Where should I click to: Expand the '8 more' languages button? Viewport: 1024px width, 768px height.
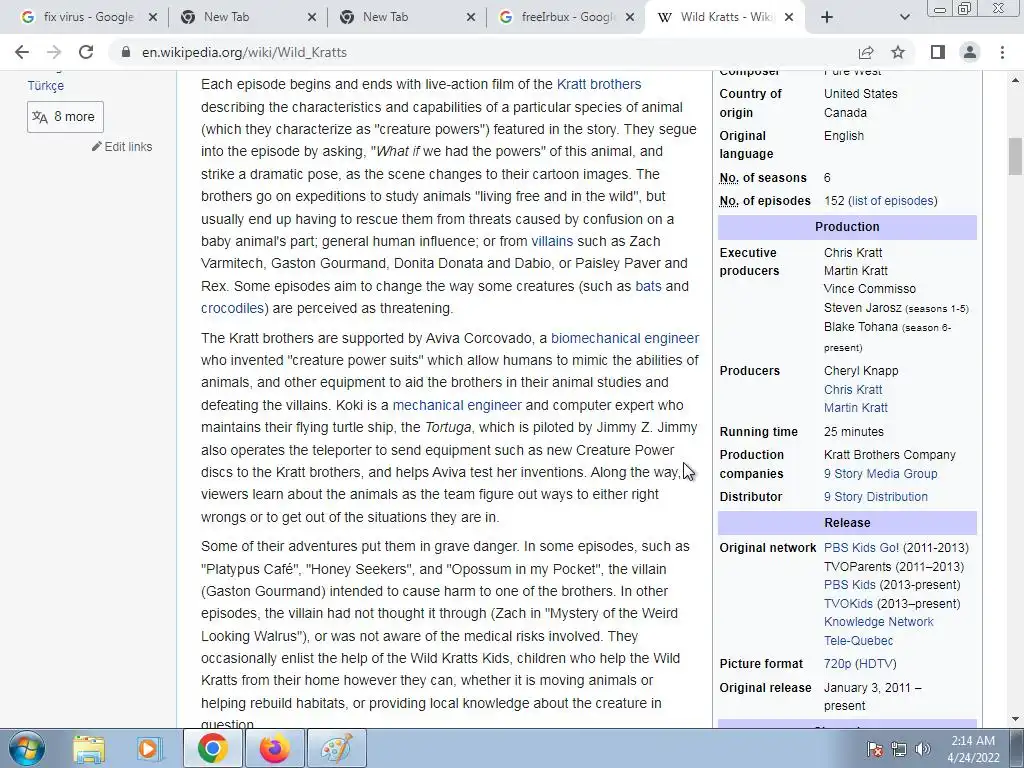65,117
